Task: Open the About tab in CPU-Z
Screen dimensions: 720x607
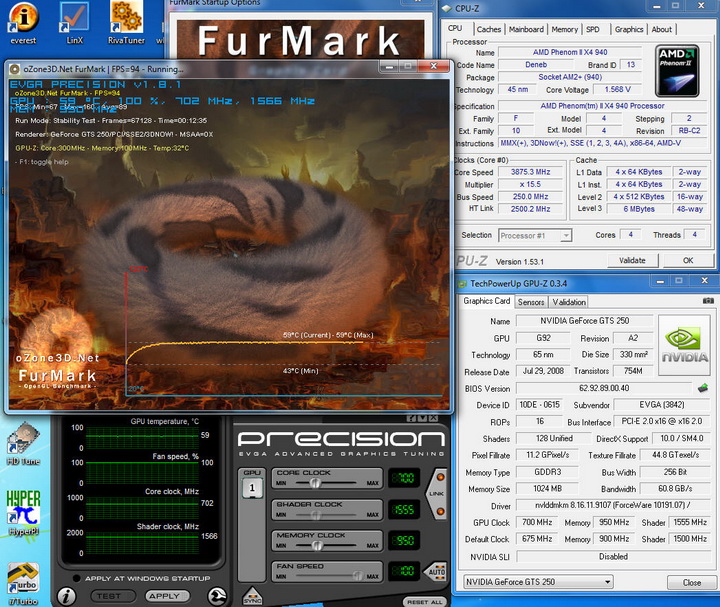Action: [662, 29]
